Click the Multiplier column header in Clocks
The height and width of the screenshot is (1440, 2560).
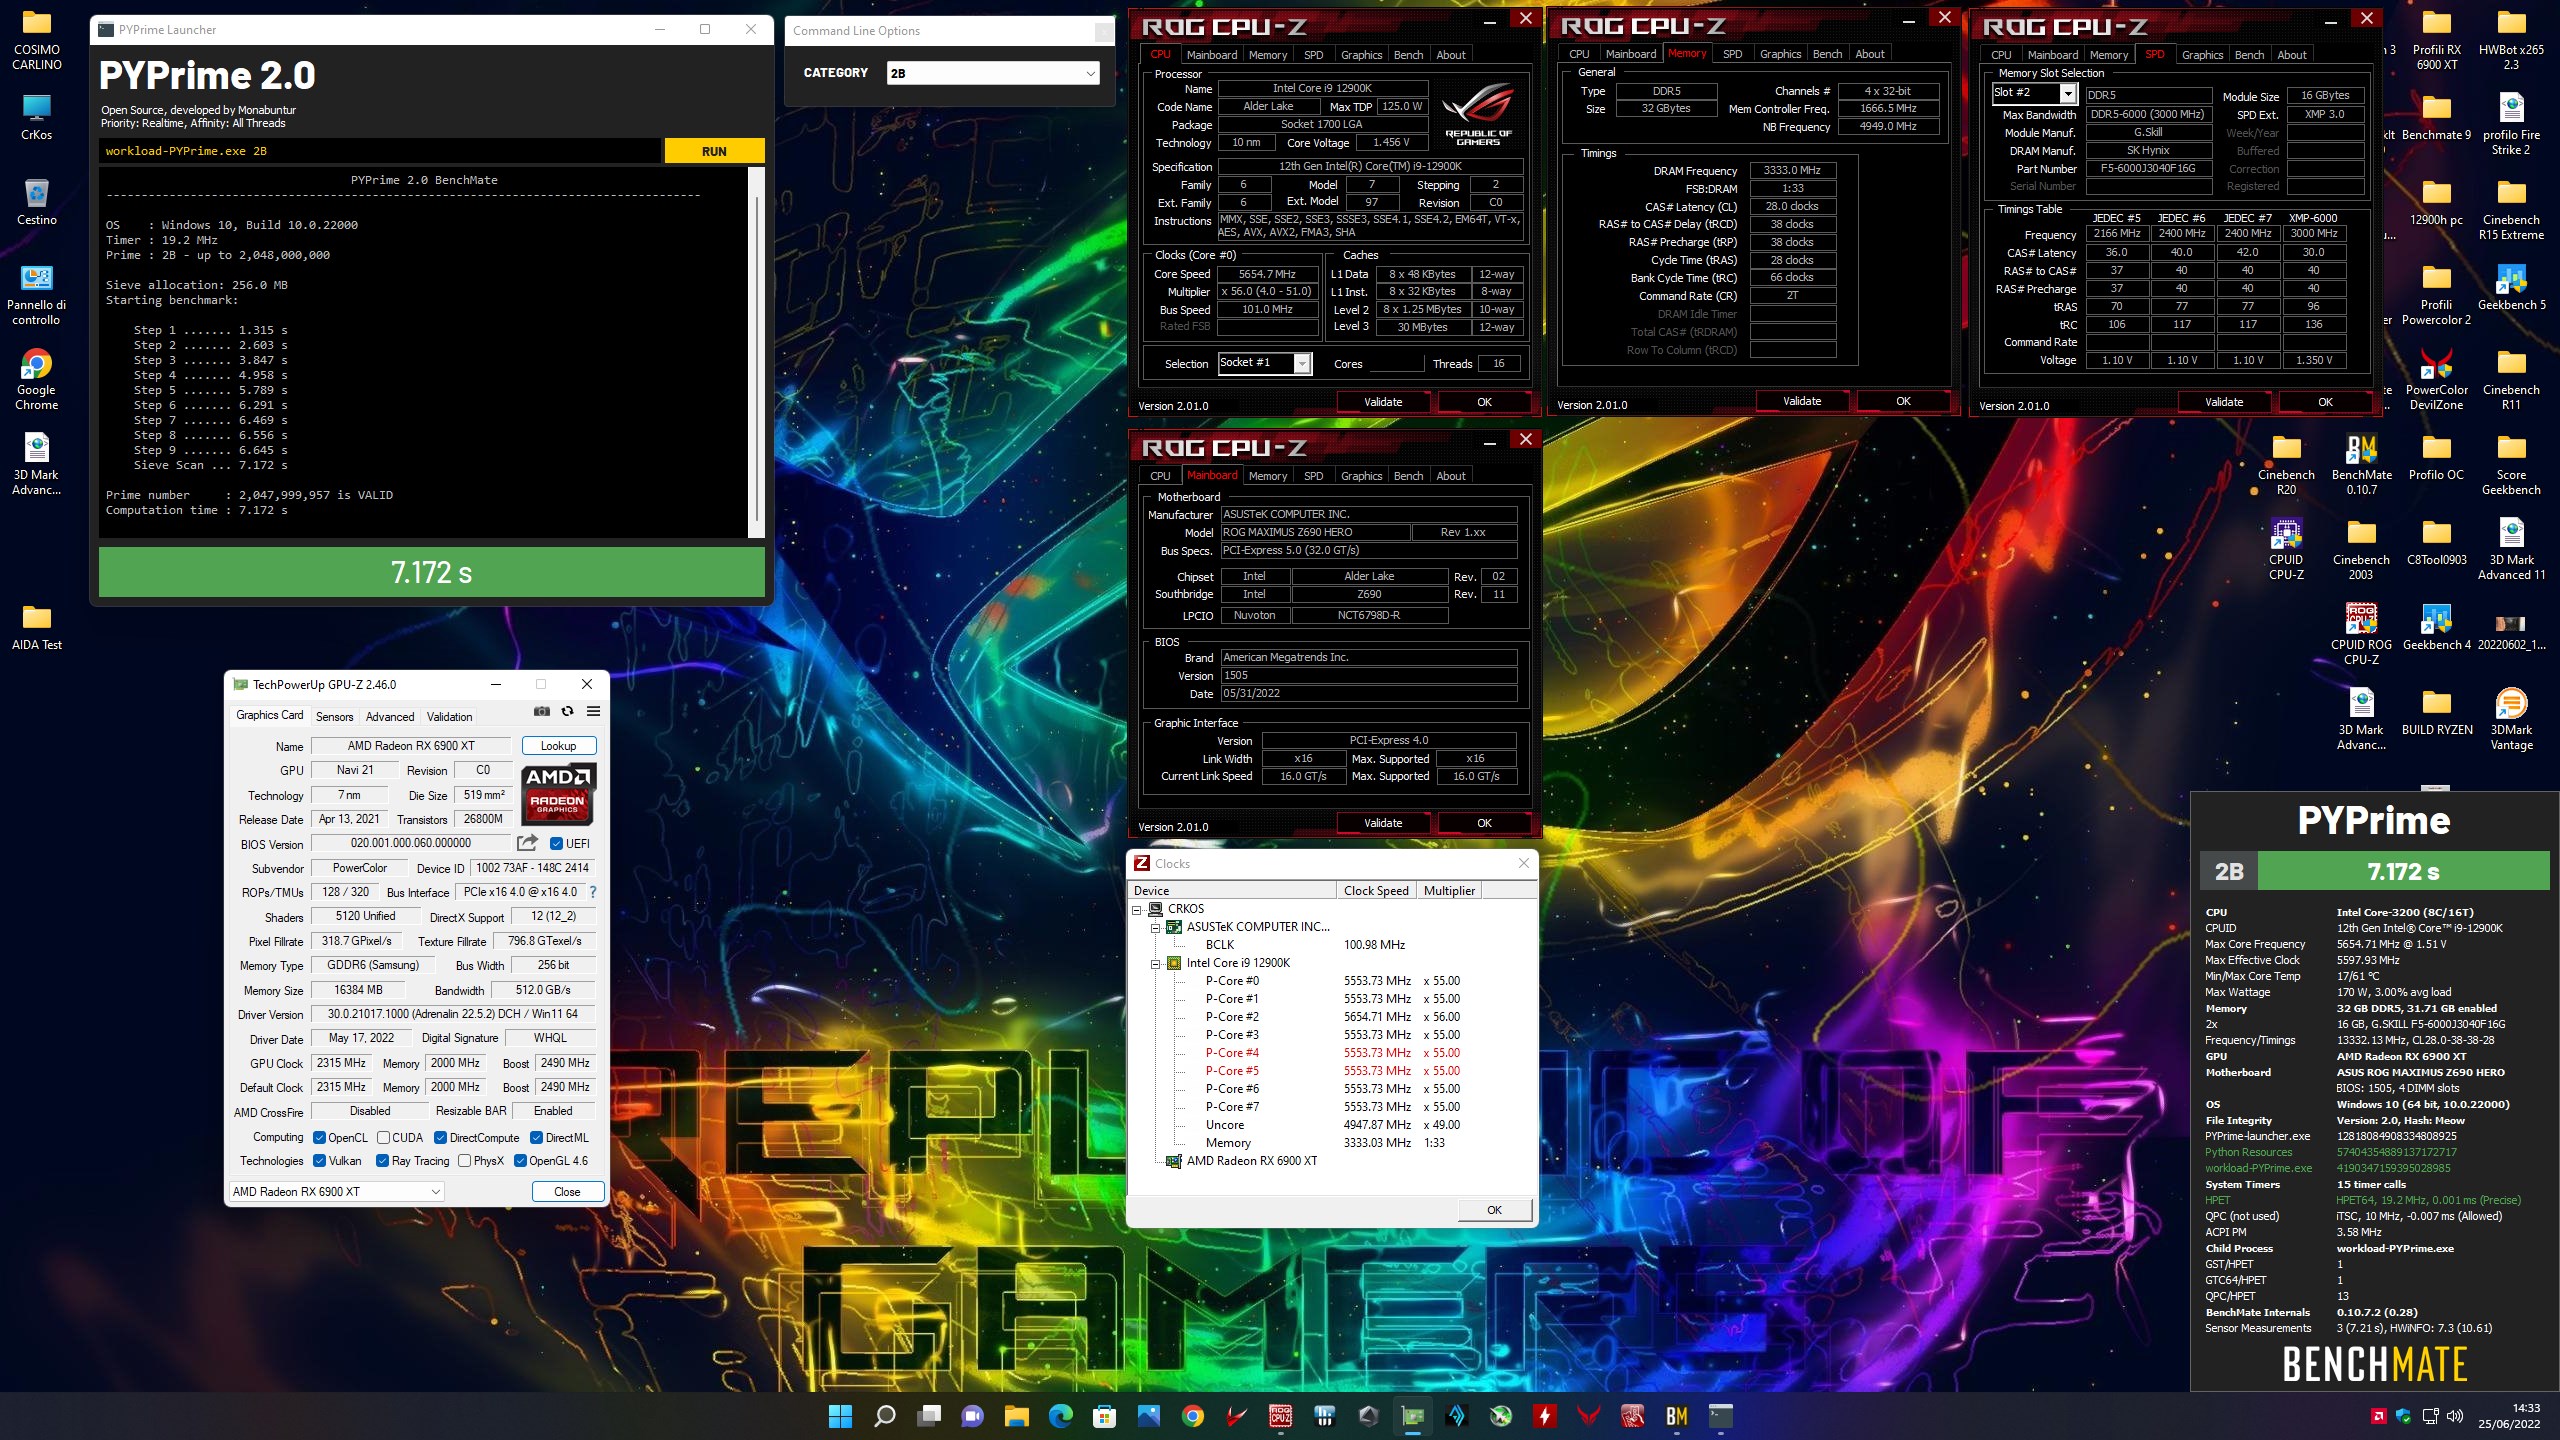(x=1449, y=890)
